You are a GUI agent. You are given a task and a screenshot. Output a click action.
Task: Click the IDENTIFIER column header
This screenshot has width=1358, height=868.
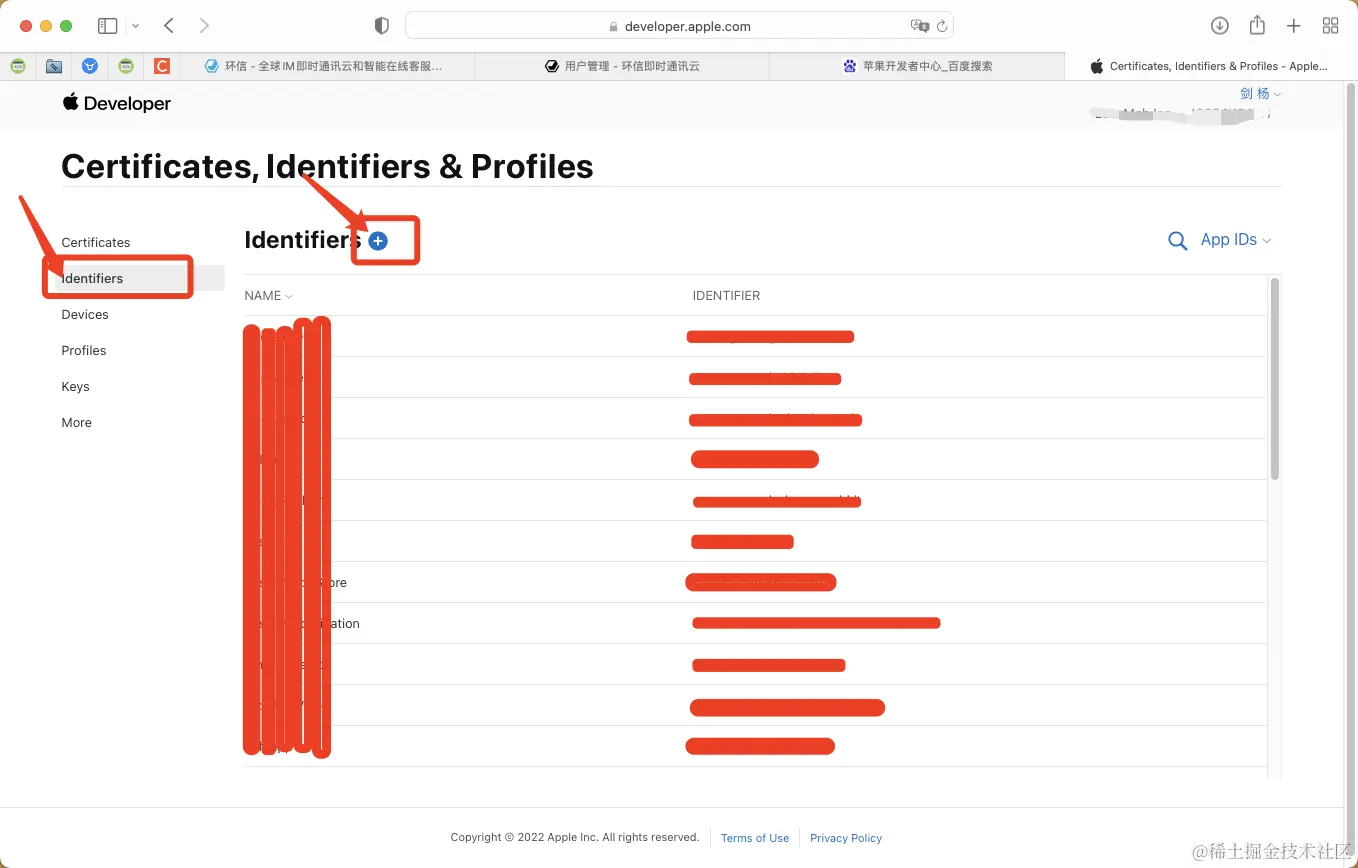click(726, 296)
